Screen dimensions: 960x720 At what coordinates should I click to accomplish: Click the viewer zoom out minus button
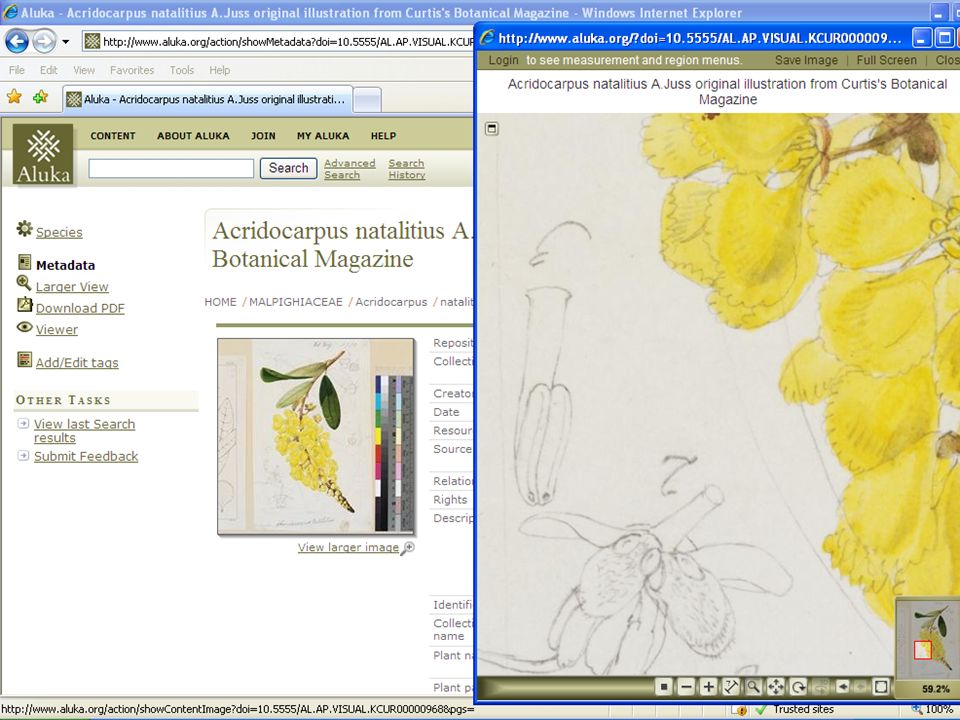click(686, 687)
